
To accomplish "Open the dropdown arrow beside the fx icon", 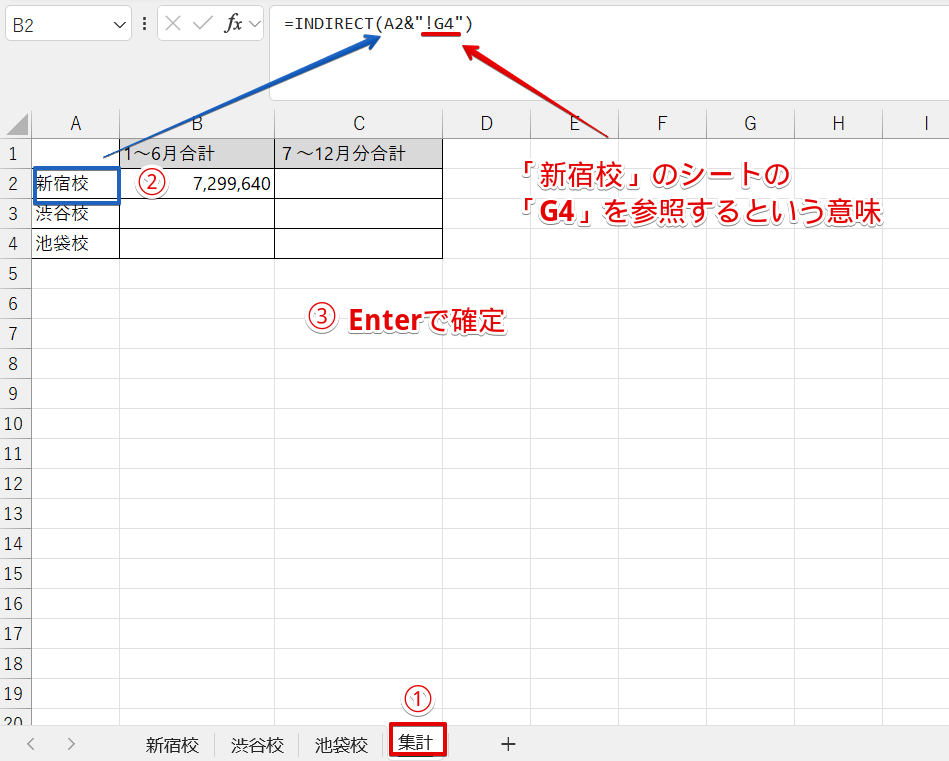I will point(255,24).
